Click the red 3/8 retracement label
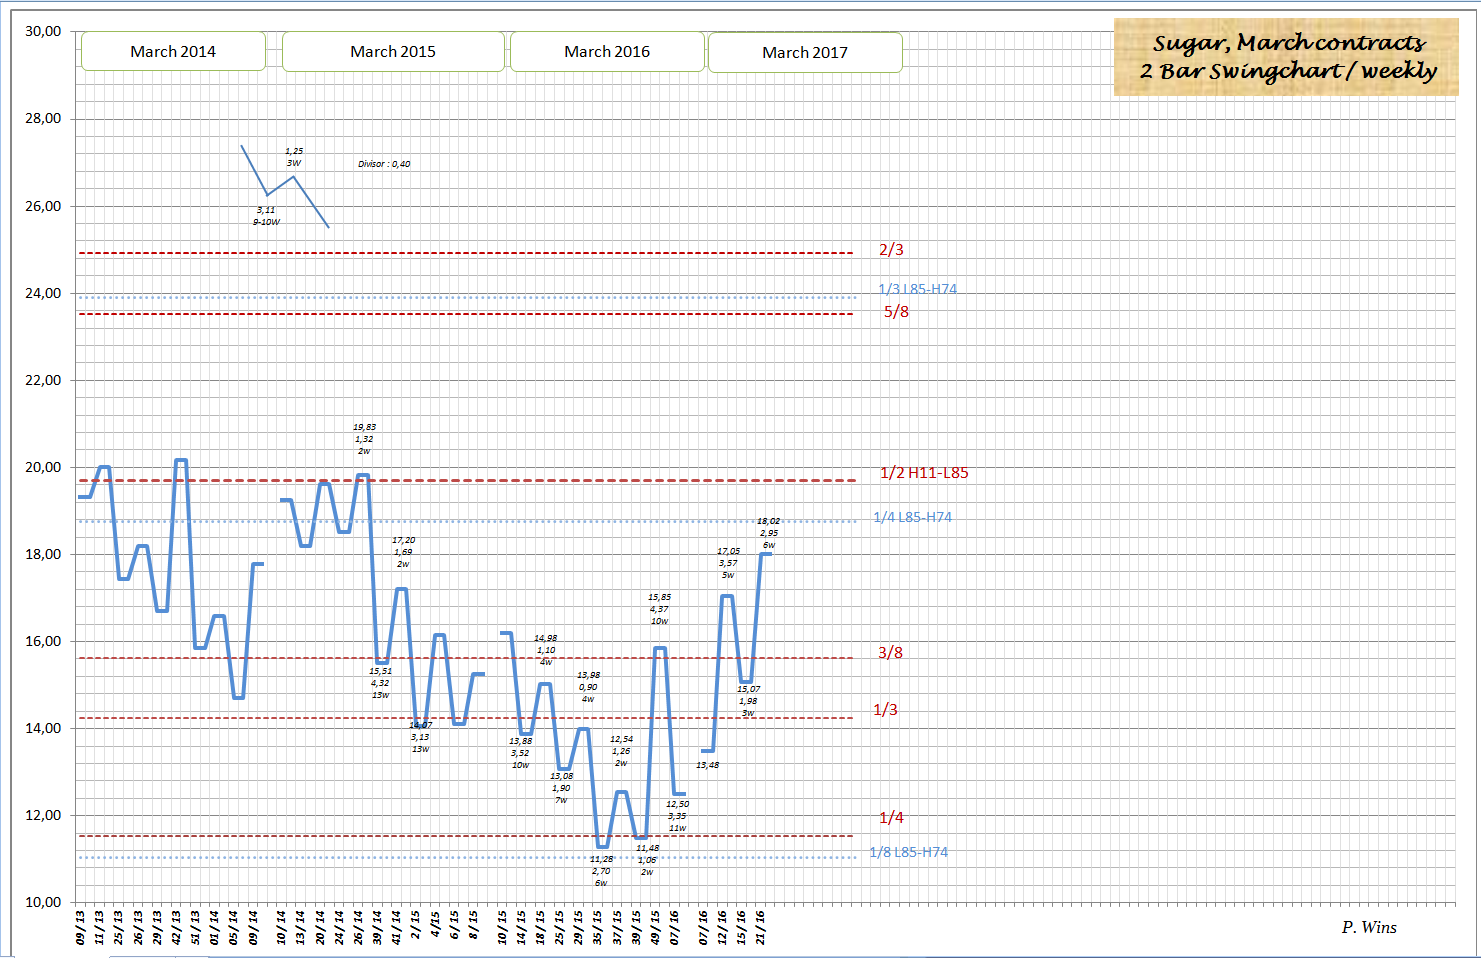Screen dimensions: 1481x958 (x=890, y=653)
